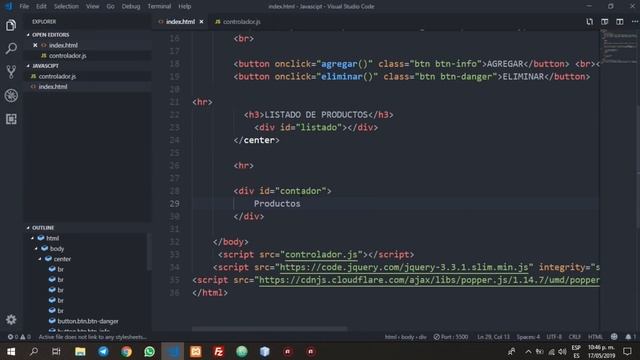Open controlador.js in JAVASCRIPT folder
The height and width of the screenshot is (360, 640).
pos(57,76)
